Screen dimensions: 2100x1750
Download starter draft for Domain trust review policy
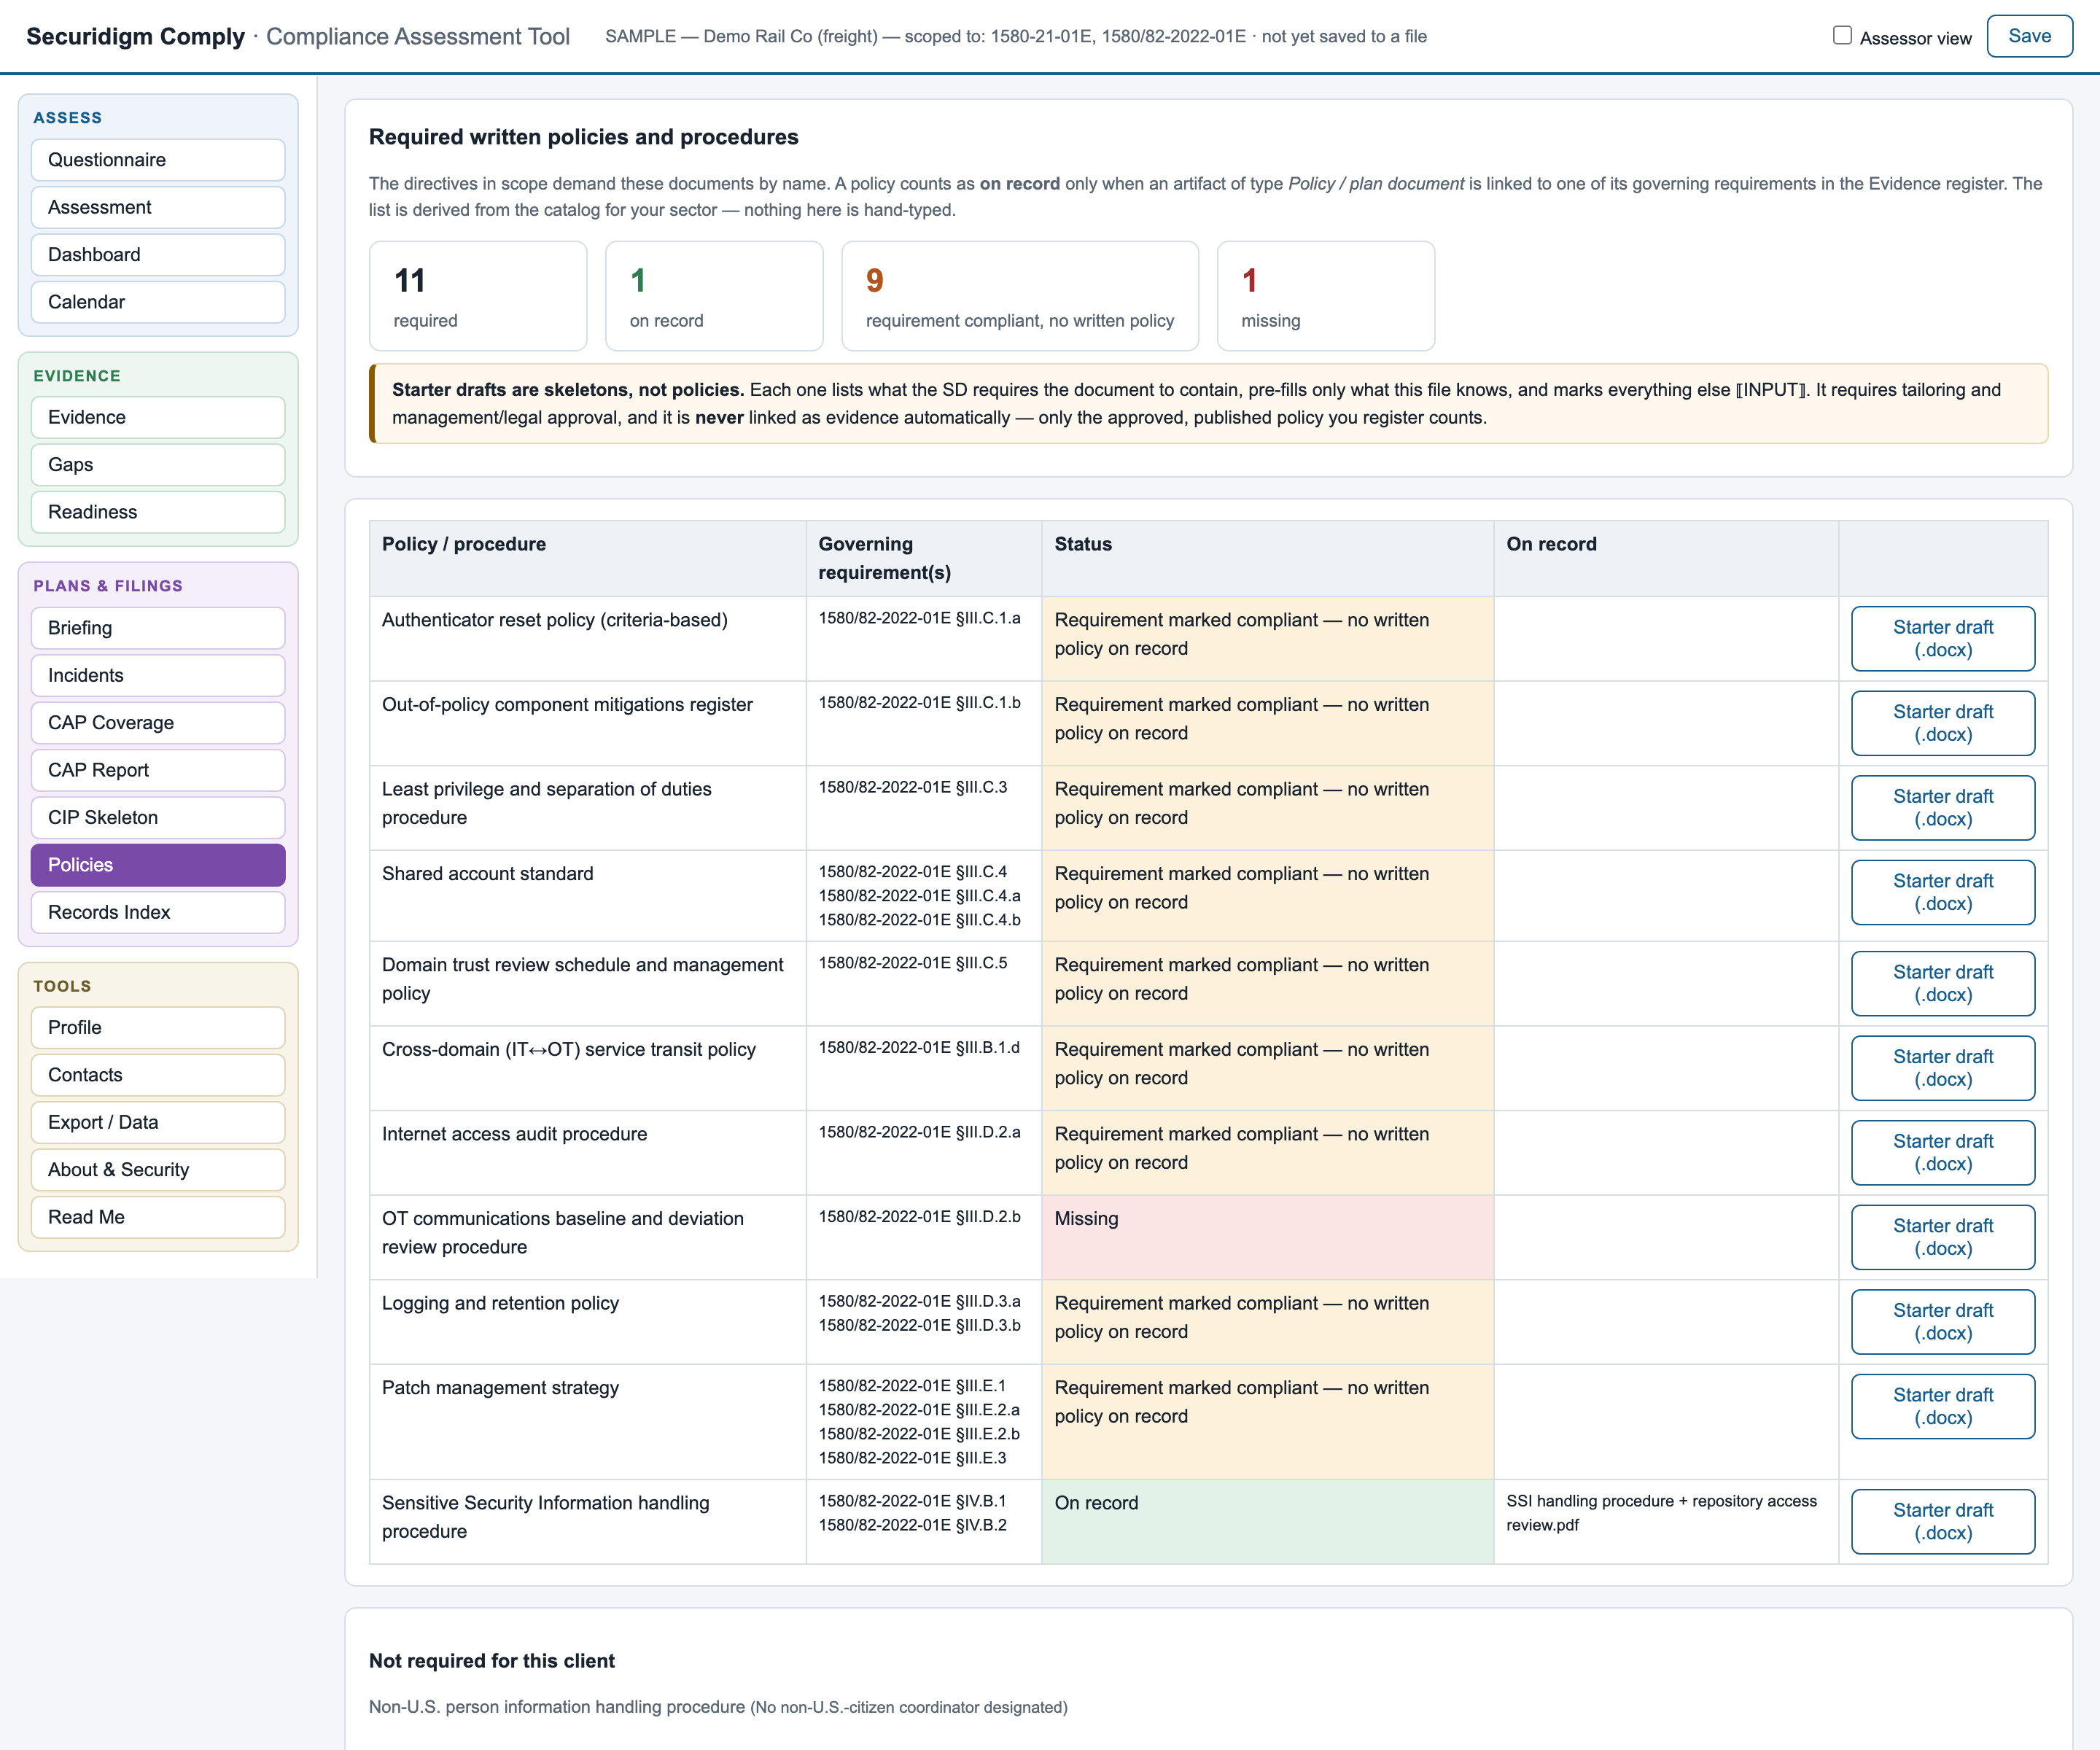click(1943, 983)
